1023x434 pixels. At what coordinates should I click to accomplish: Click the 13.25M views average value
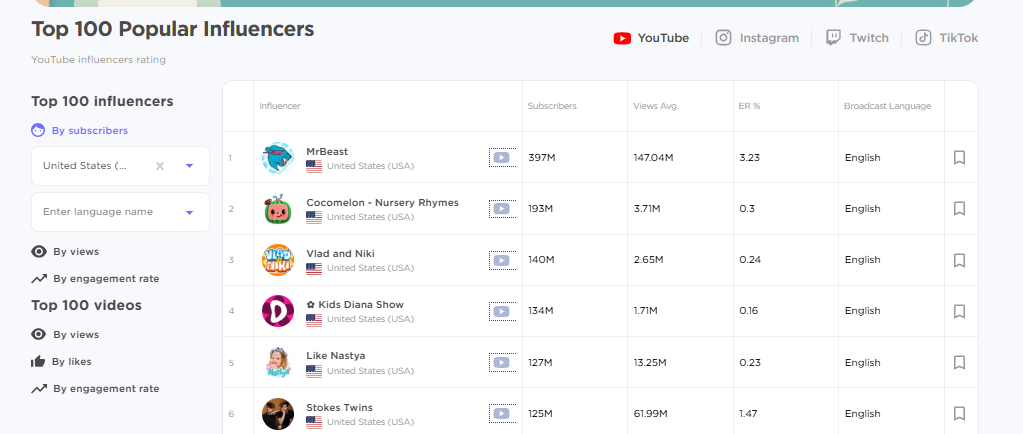[650, 362]
